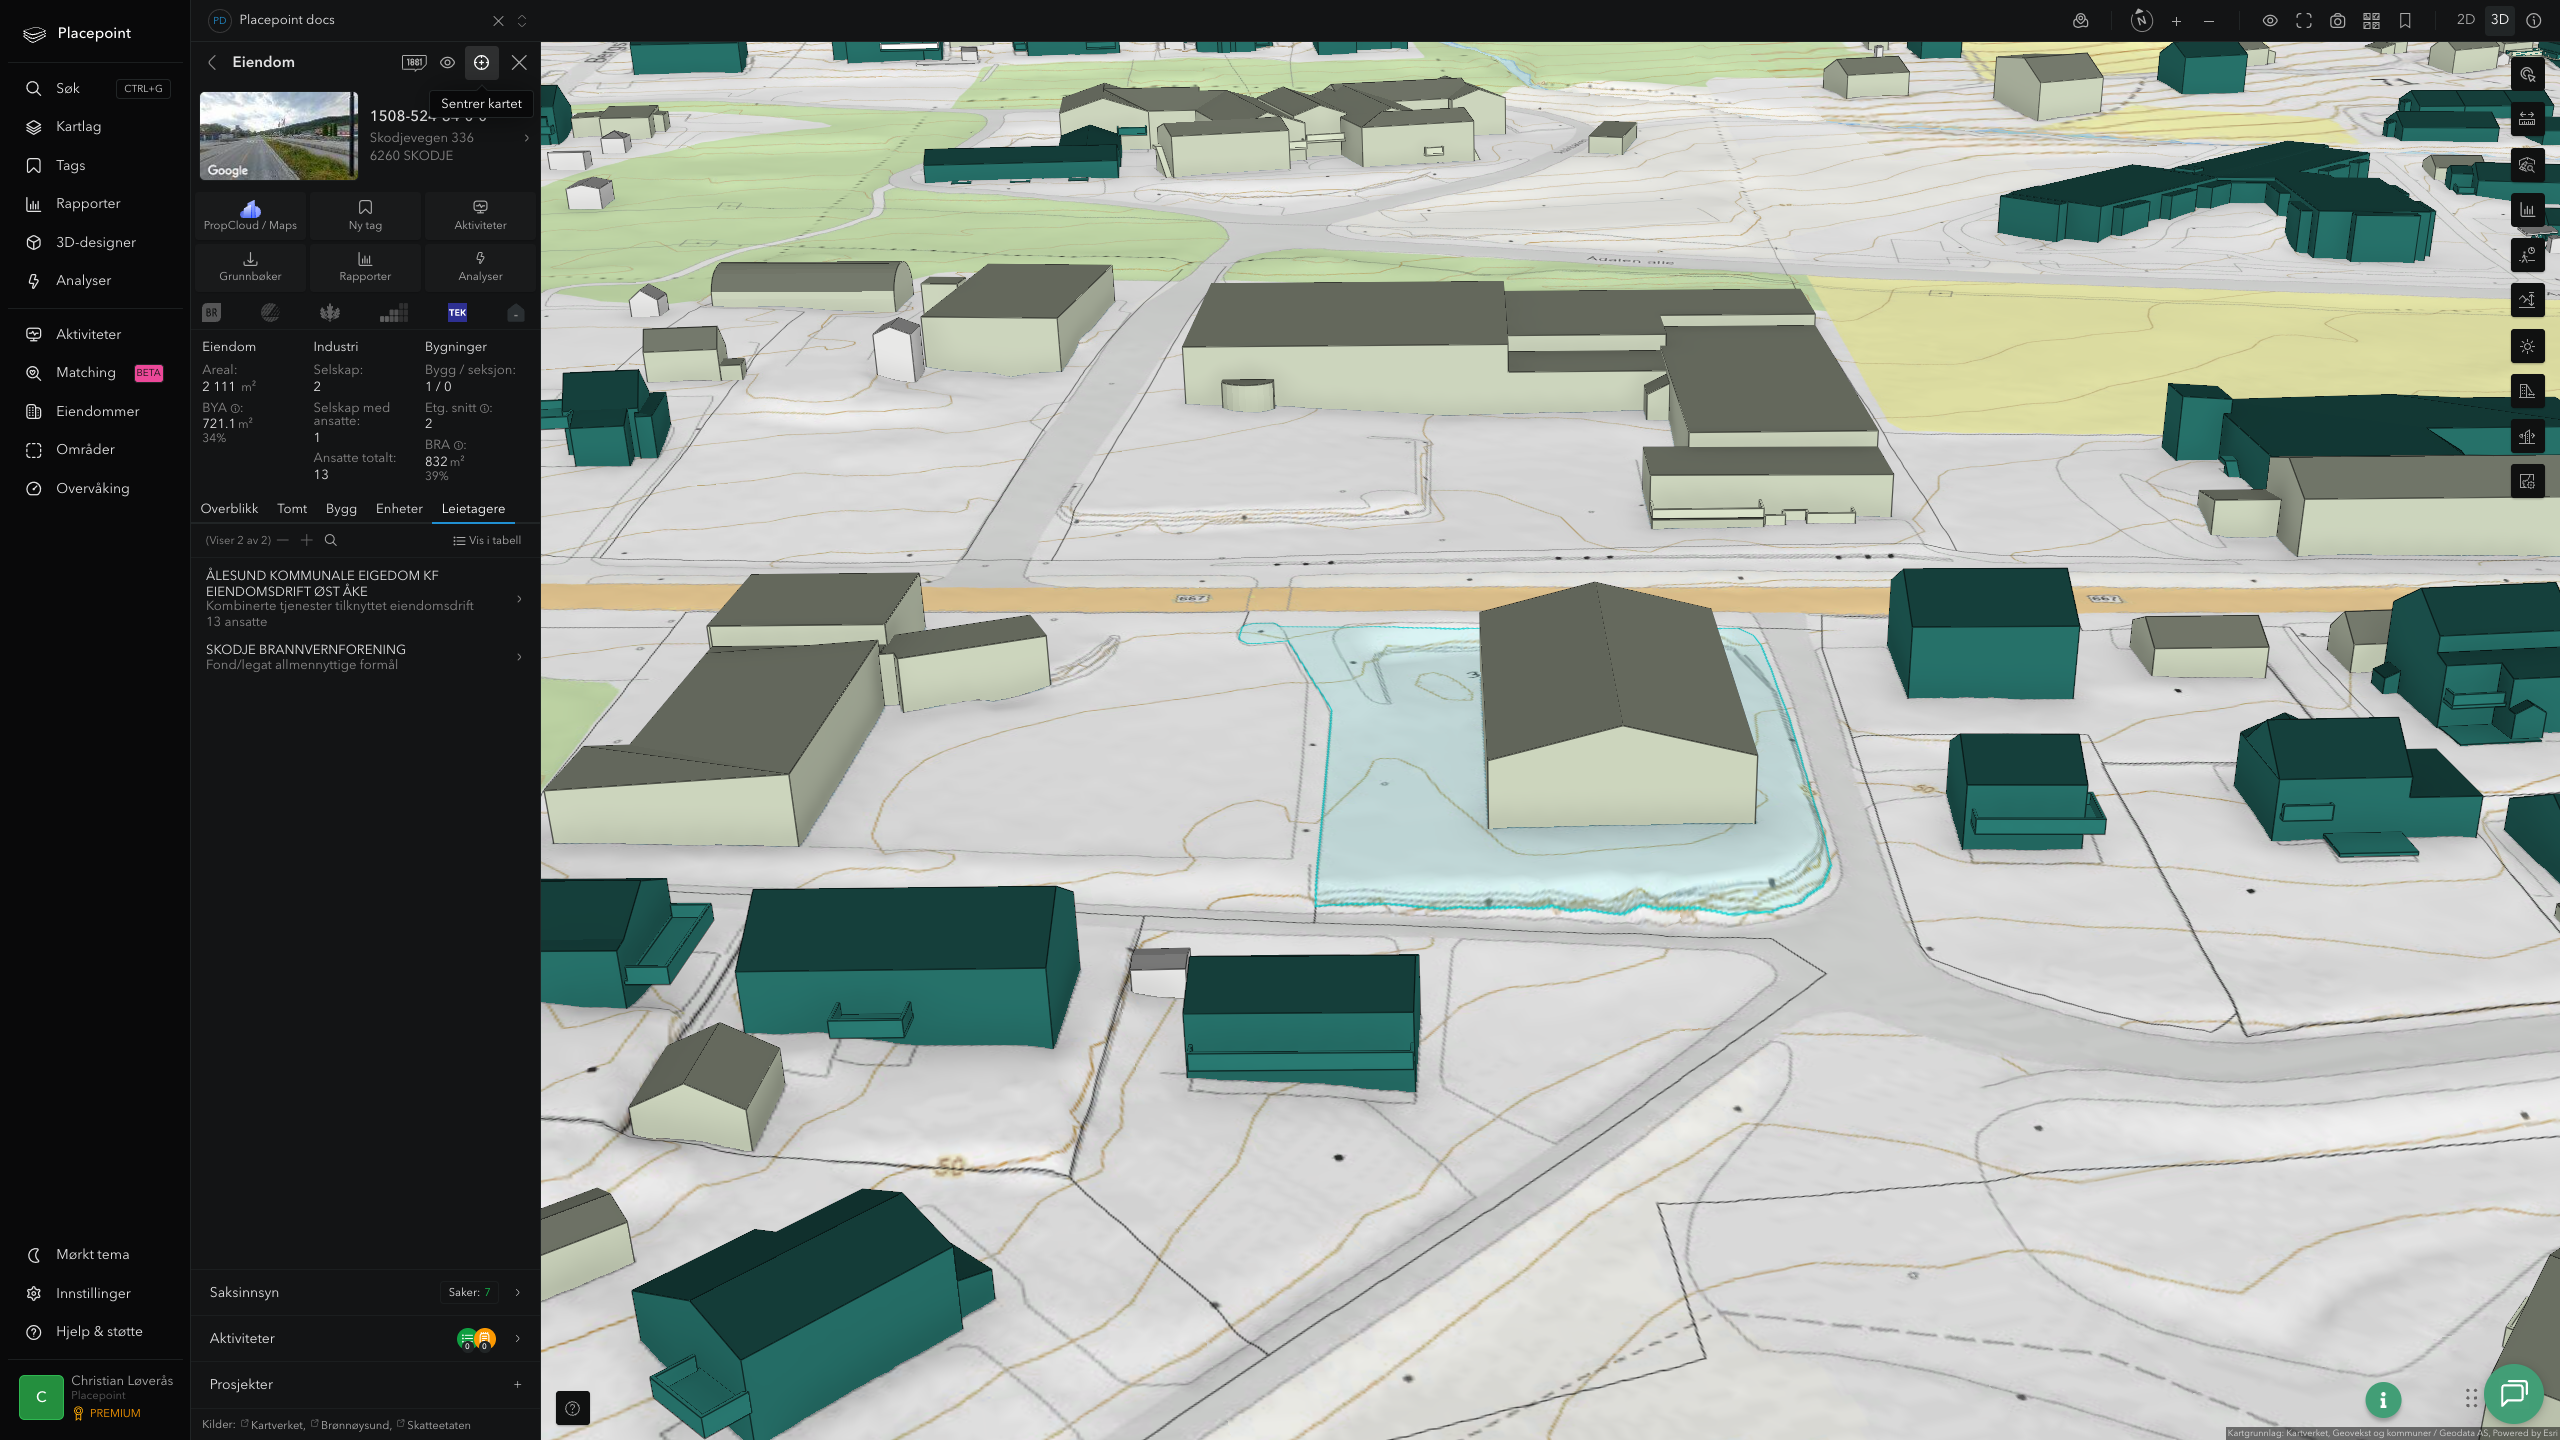Open the basemap gallery grid icon
The image size is (2560, 1440).
point(2371,20)
